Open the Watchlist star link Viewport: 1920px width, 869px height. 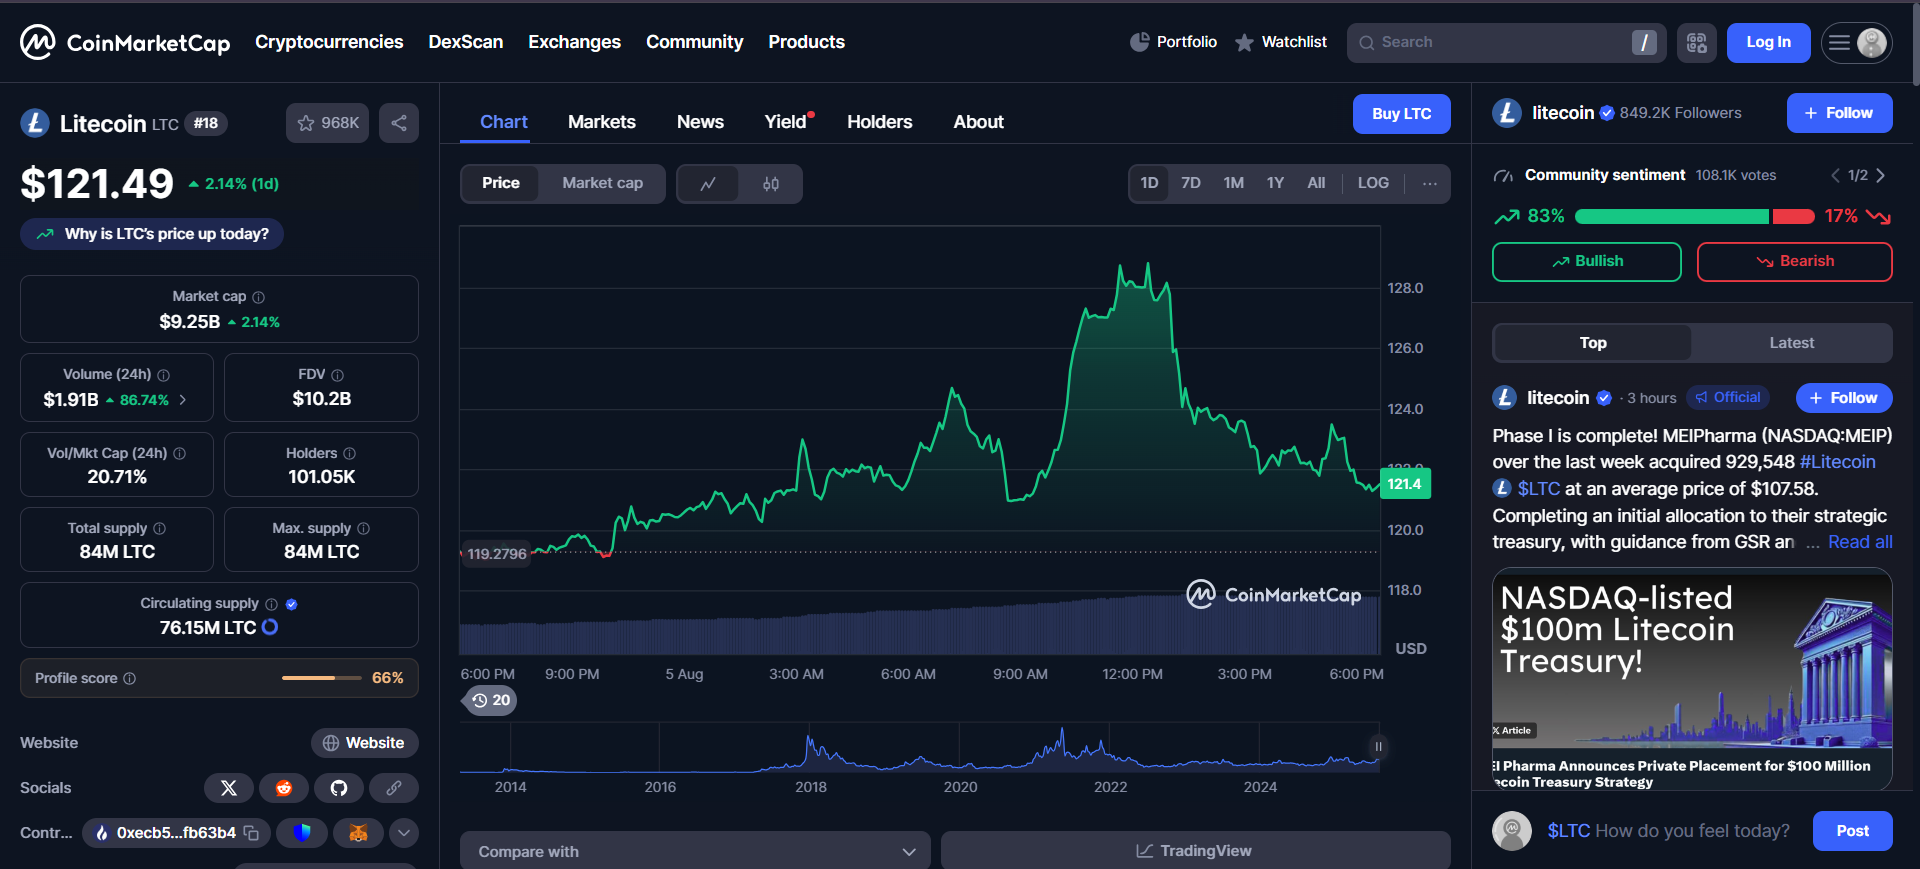[x=1281, y=42]
